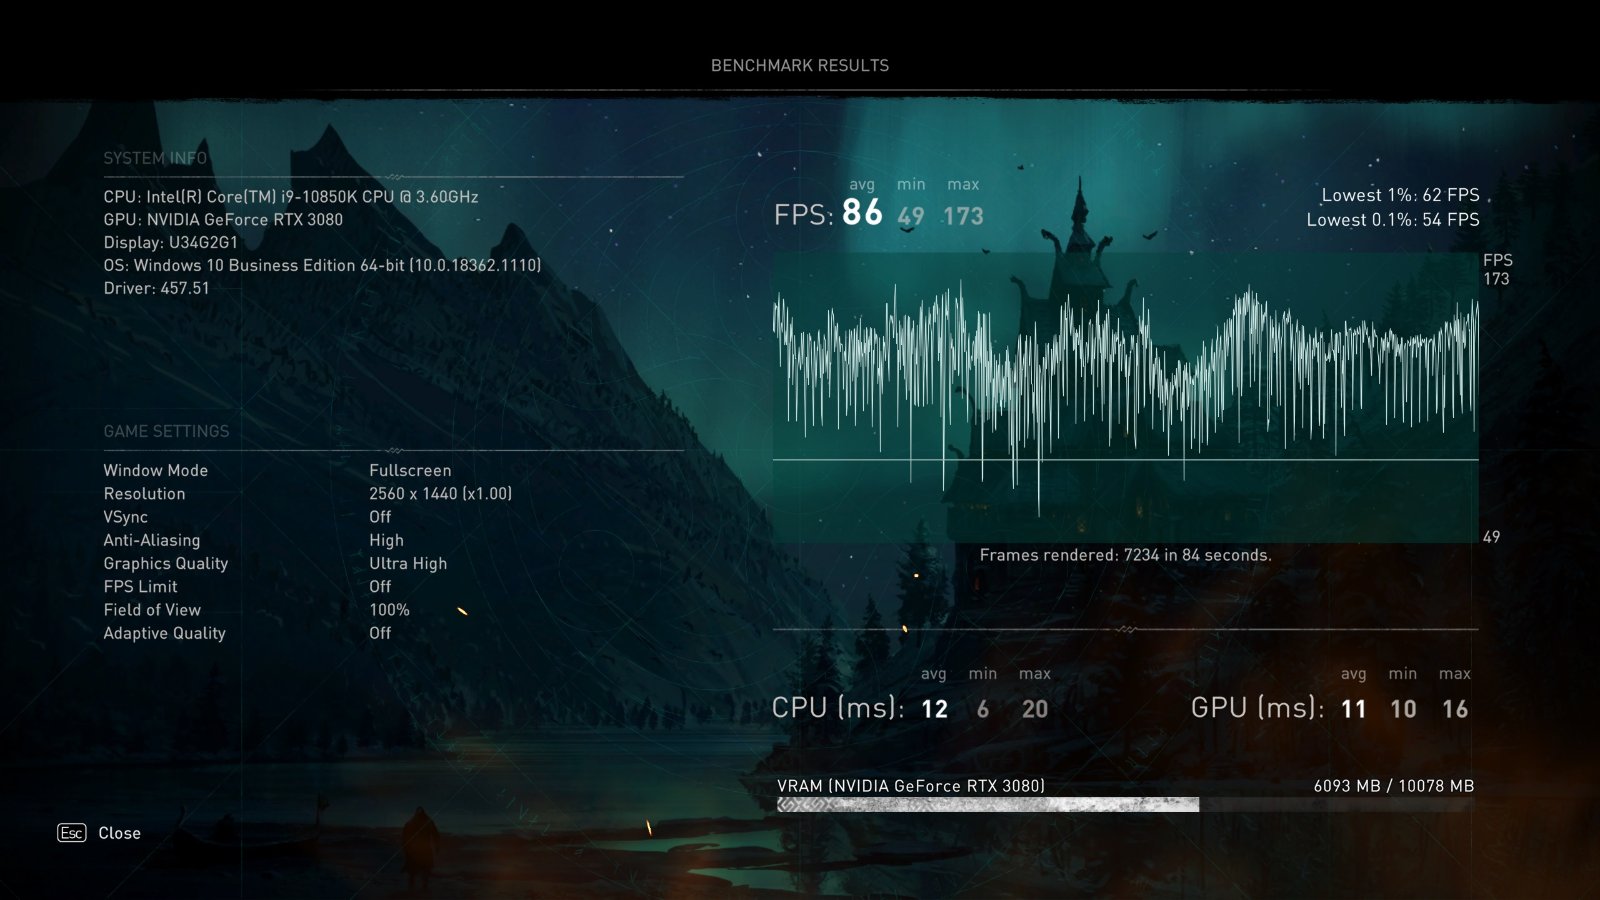Click the Graphics Quality label
This screenshot has height=900, width=1600.
(x=166, y=563)
